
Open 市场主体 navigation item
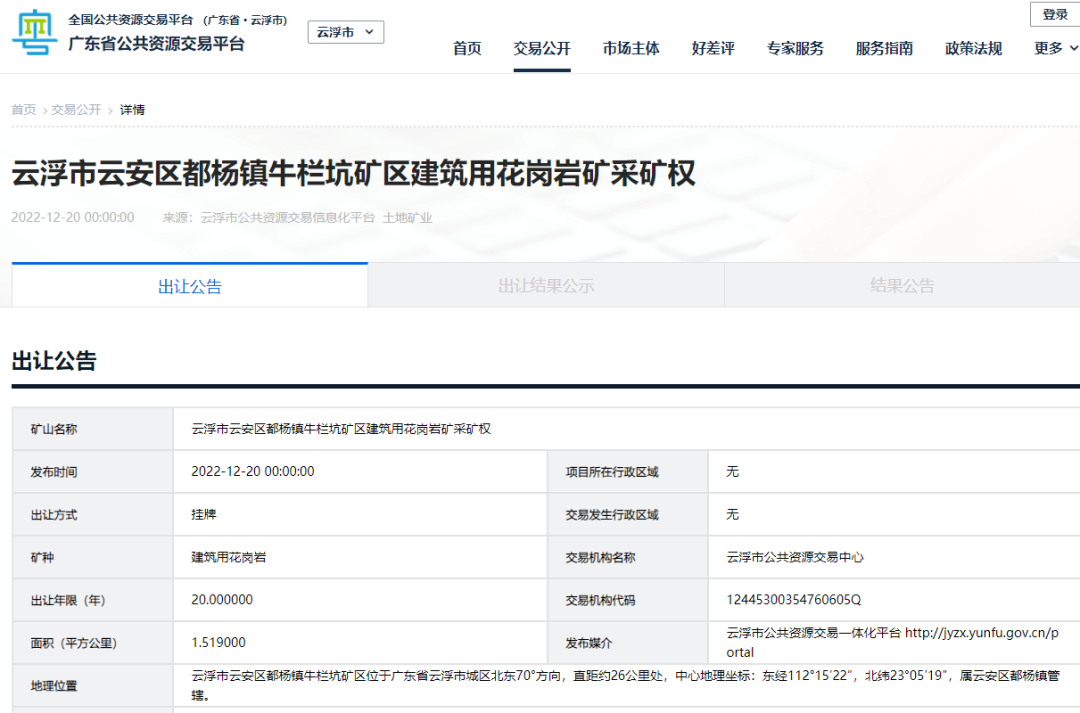(631, 48)
